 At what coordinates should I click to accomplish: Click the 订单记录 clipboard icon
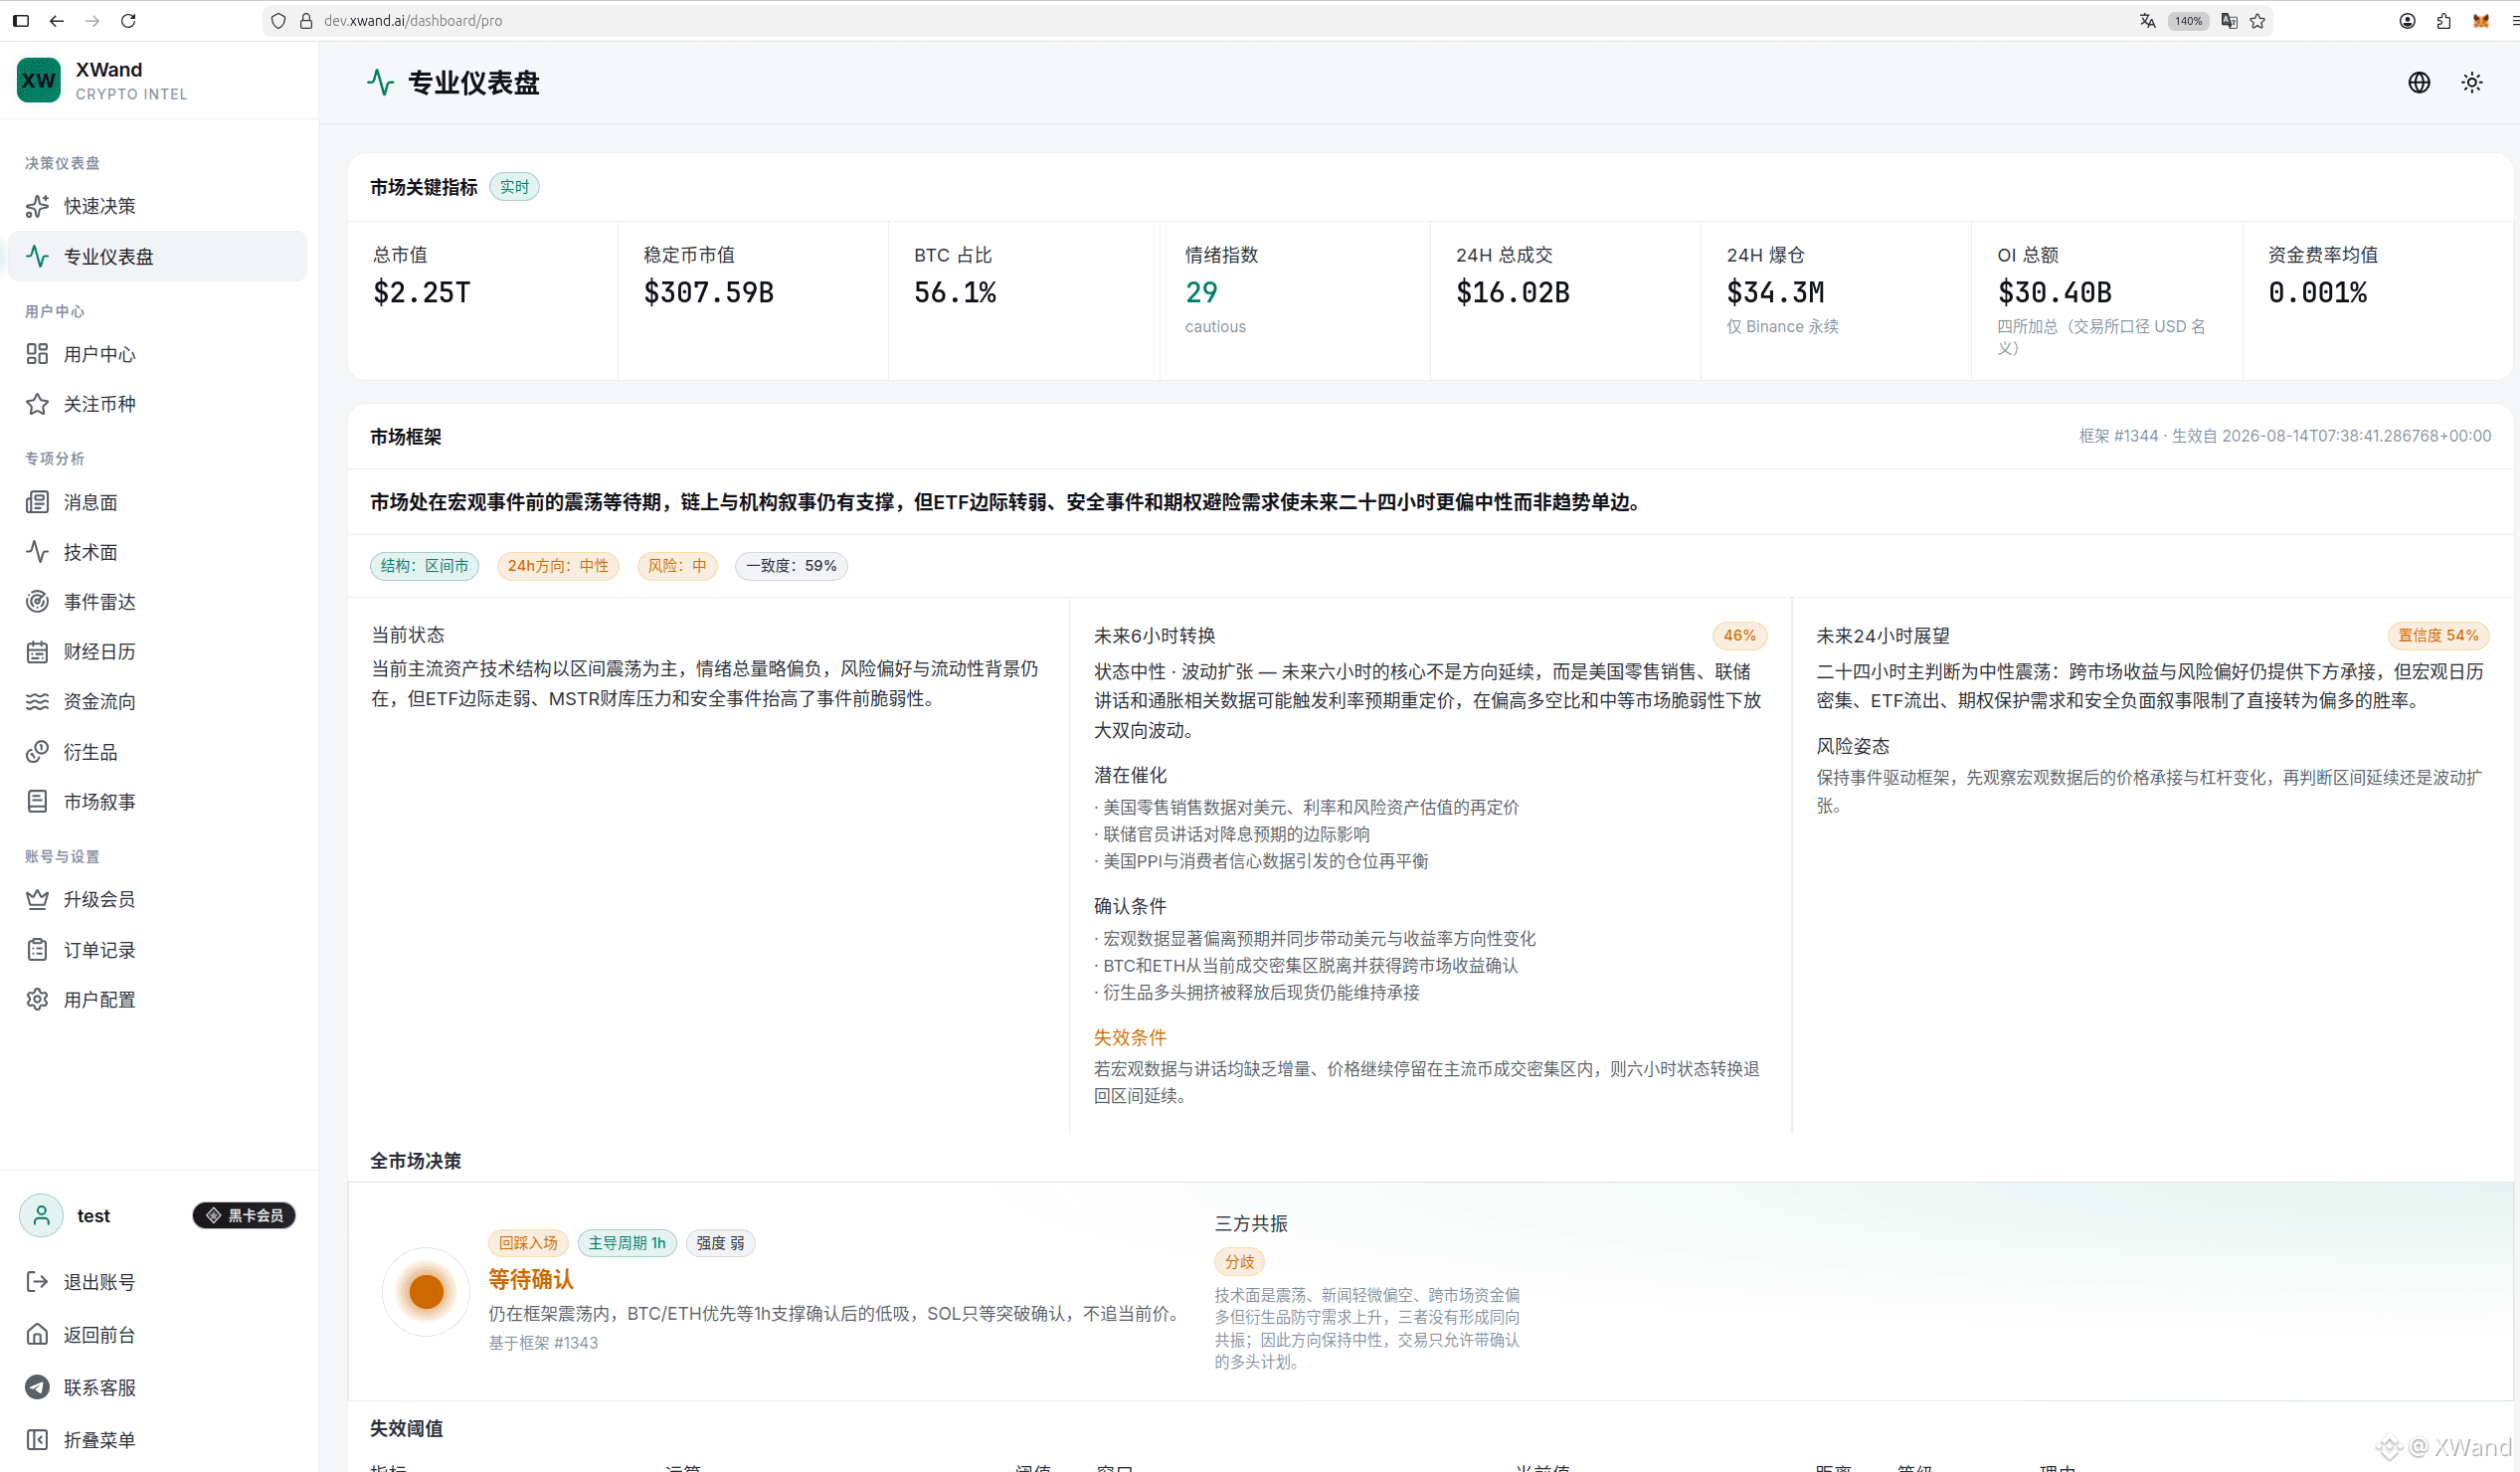37,950
